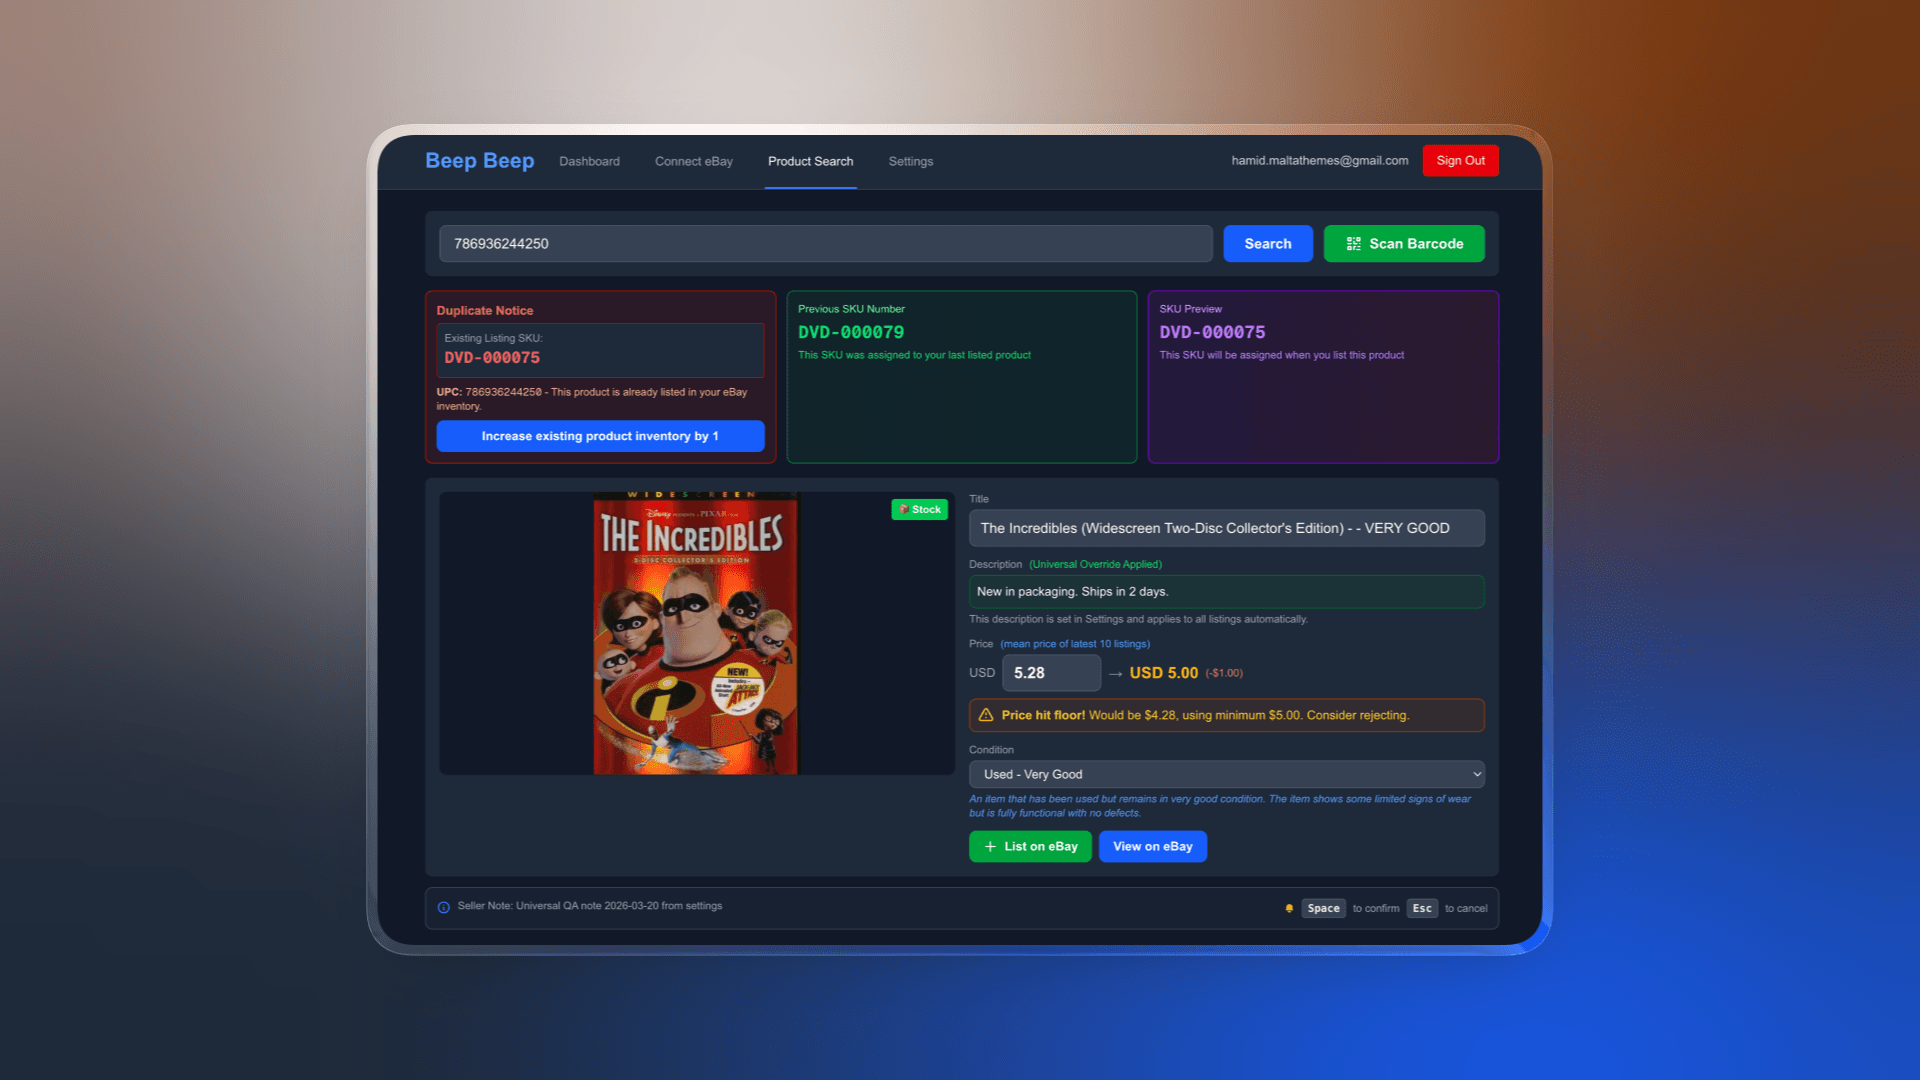Click the existing listing SKU DVD-000075

pos(492,358)
